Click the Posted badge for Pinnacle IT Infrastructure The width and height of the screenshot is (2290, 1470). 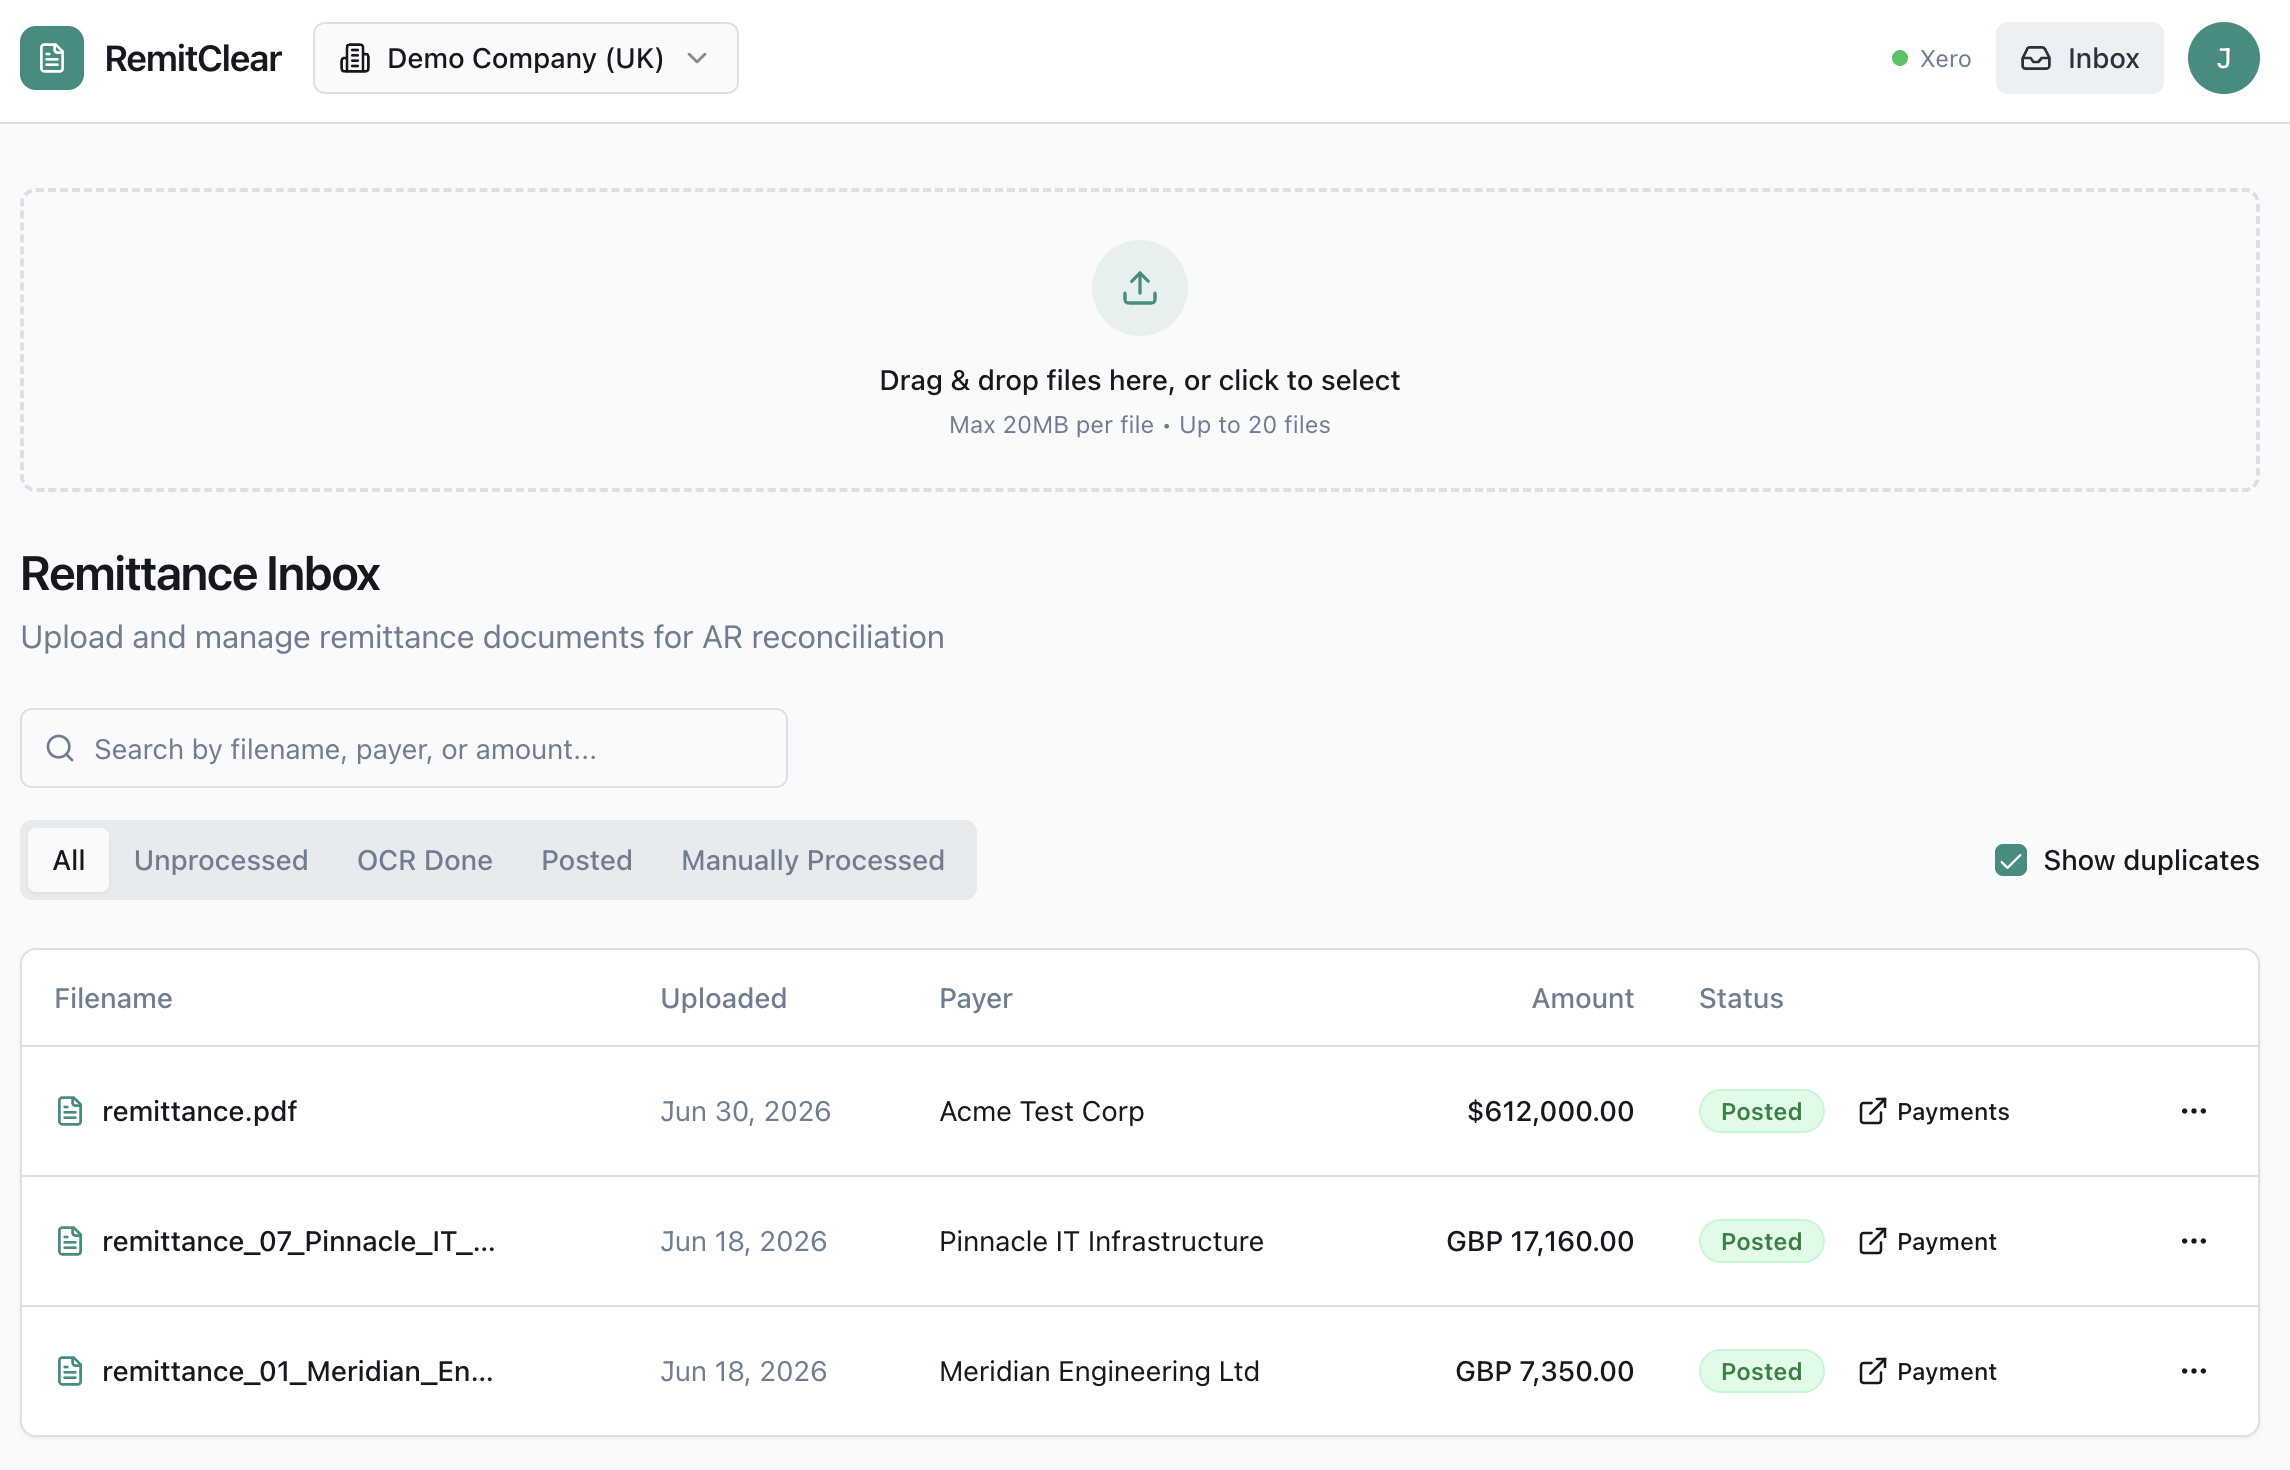[x=1762, y=1241]
